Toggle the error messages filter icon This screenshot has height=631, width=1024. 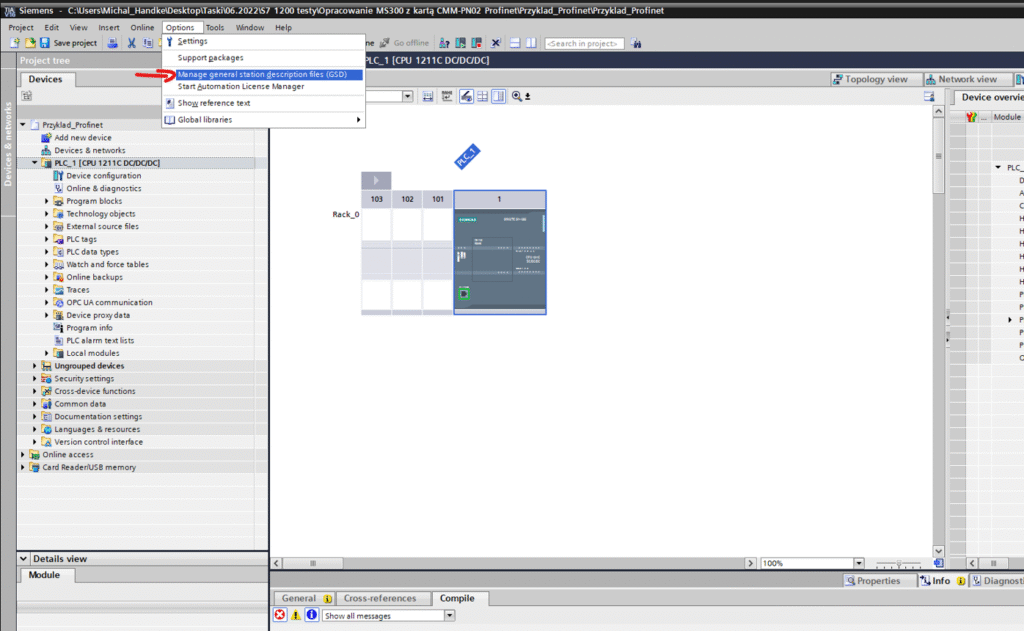point(280,615)
